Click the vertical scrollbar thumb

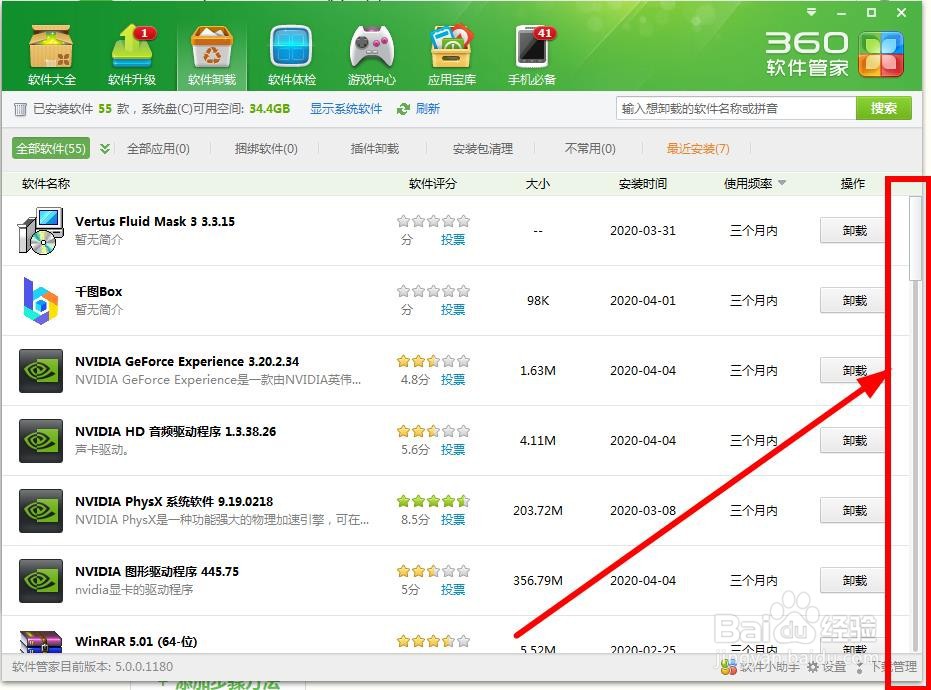tap(915, 238)
